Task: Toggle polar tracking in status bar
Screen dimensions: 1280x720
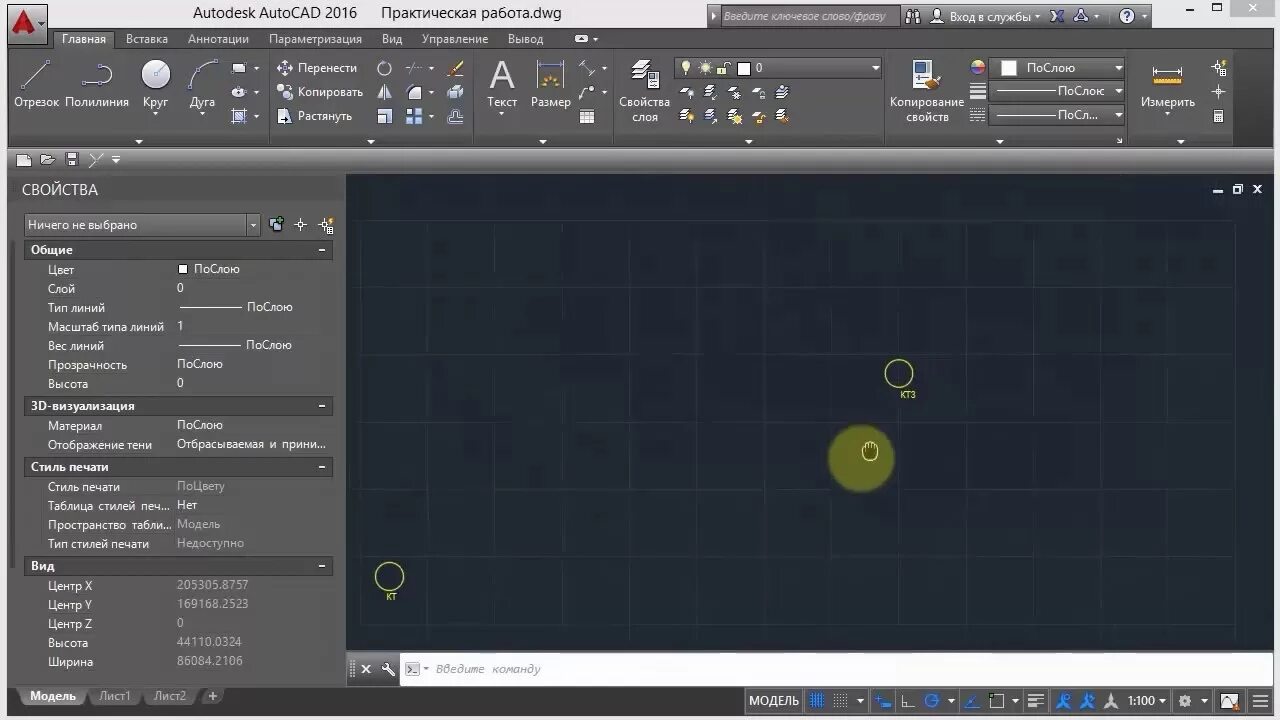Action: click(x=932, y=701)
